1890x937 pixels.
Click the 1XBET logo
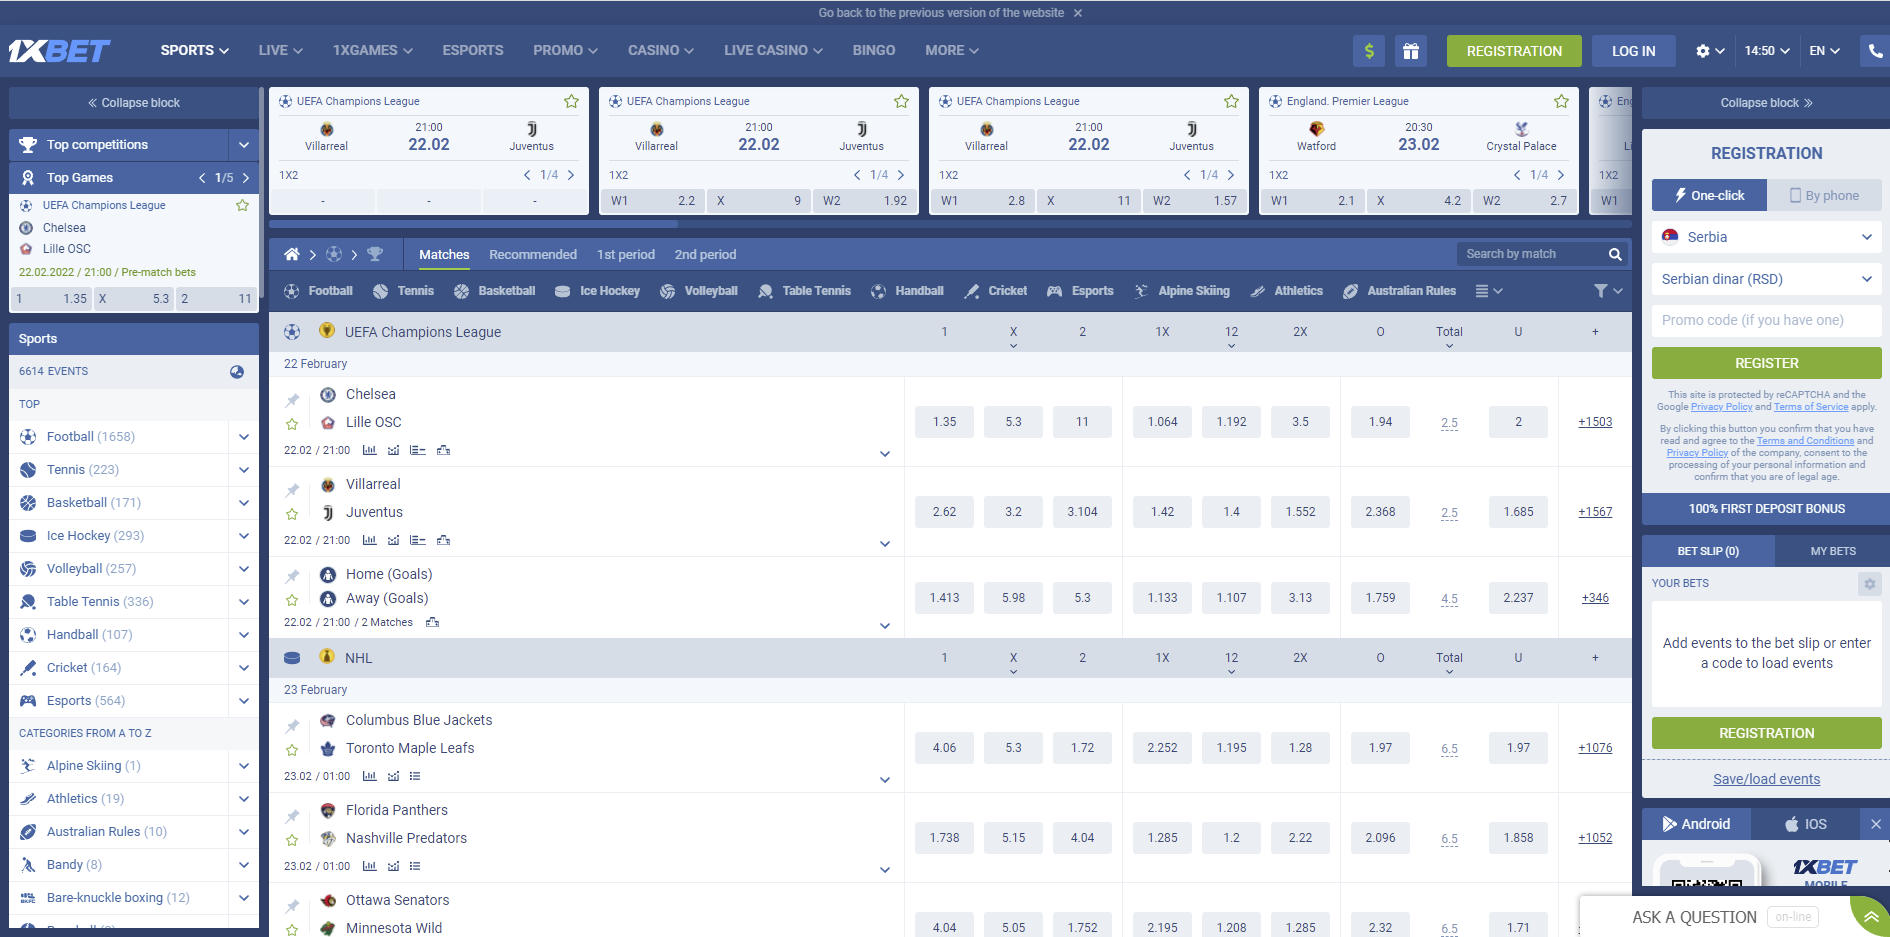60,51
